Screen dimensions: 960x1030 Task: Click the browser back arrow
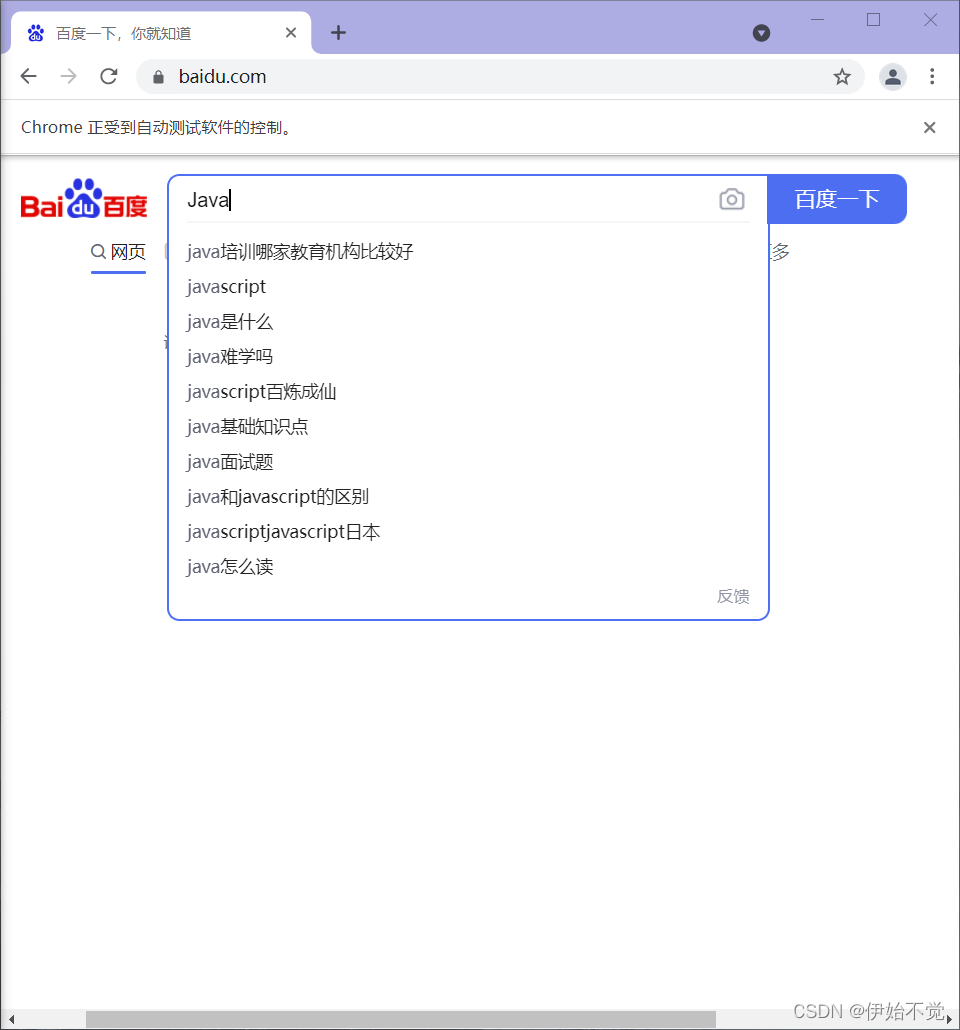(28, 76)
